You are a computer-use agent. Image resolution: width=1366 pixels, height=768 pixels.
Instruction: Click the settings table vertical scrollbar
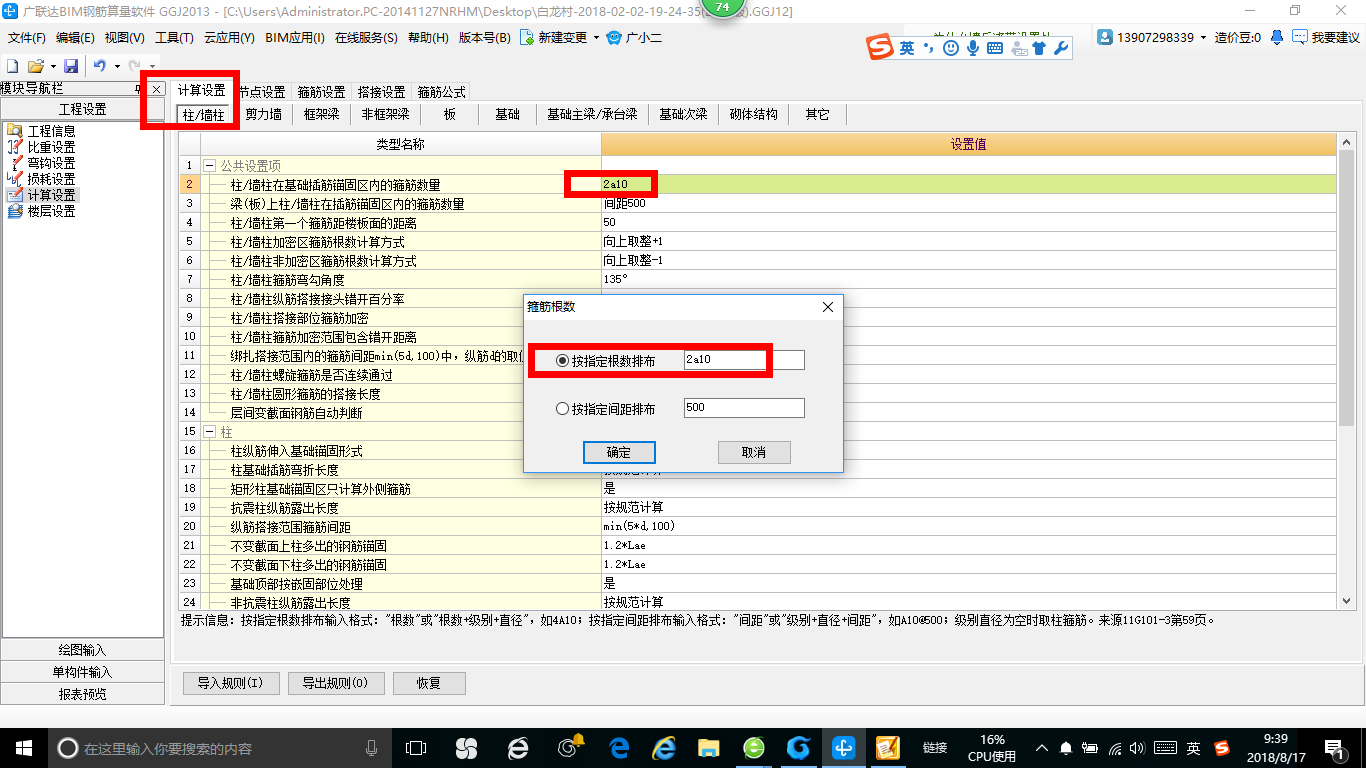1346,290
